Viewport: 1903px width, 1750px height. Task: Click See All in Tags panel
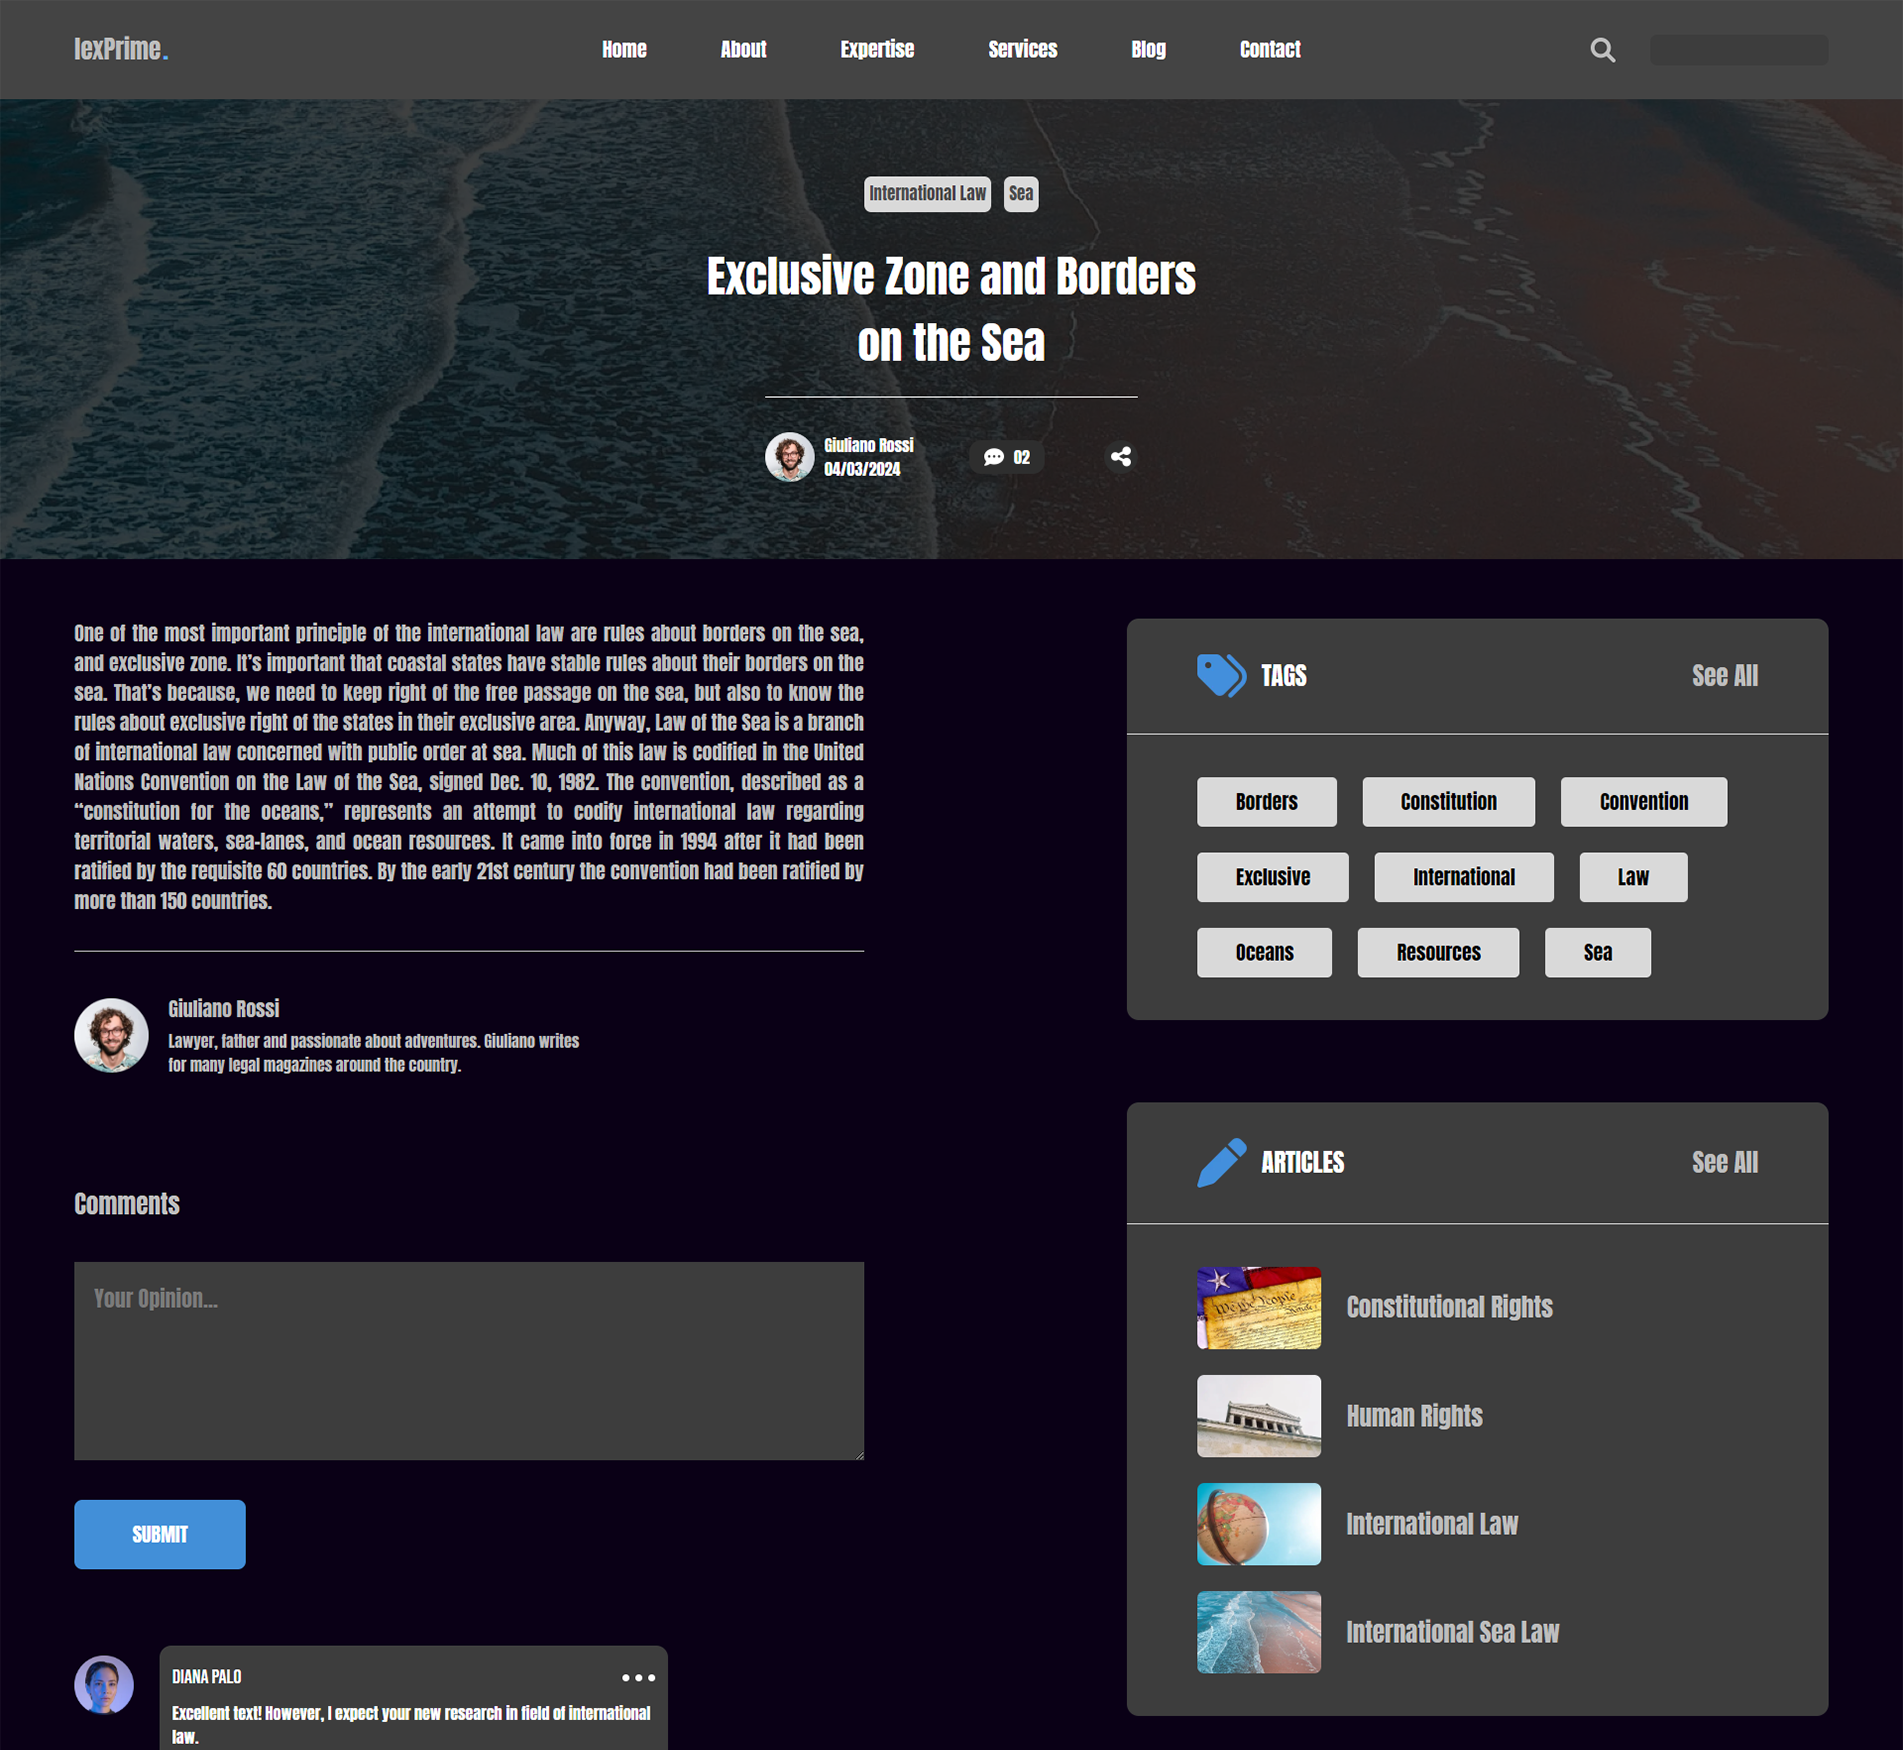1724,676
